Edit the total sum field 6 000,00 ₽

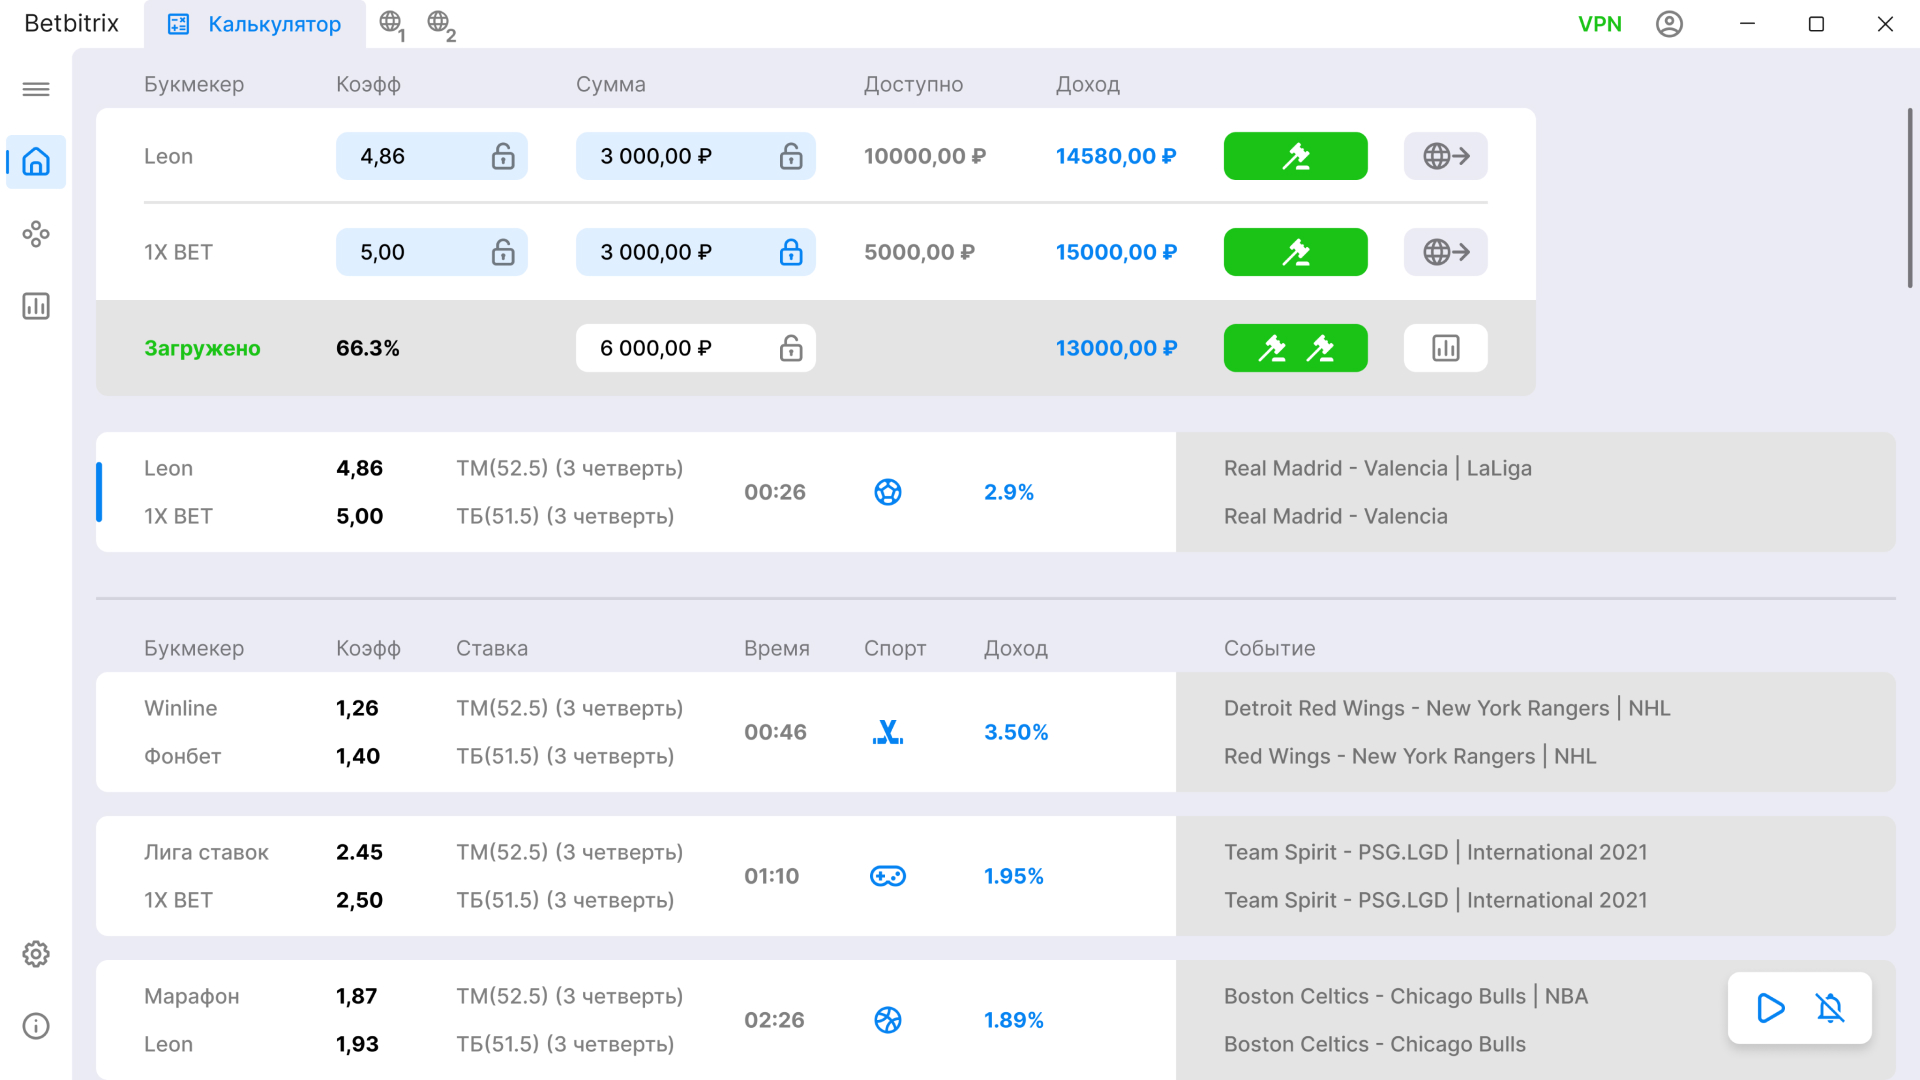tap(696, 348)
